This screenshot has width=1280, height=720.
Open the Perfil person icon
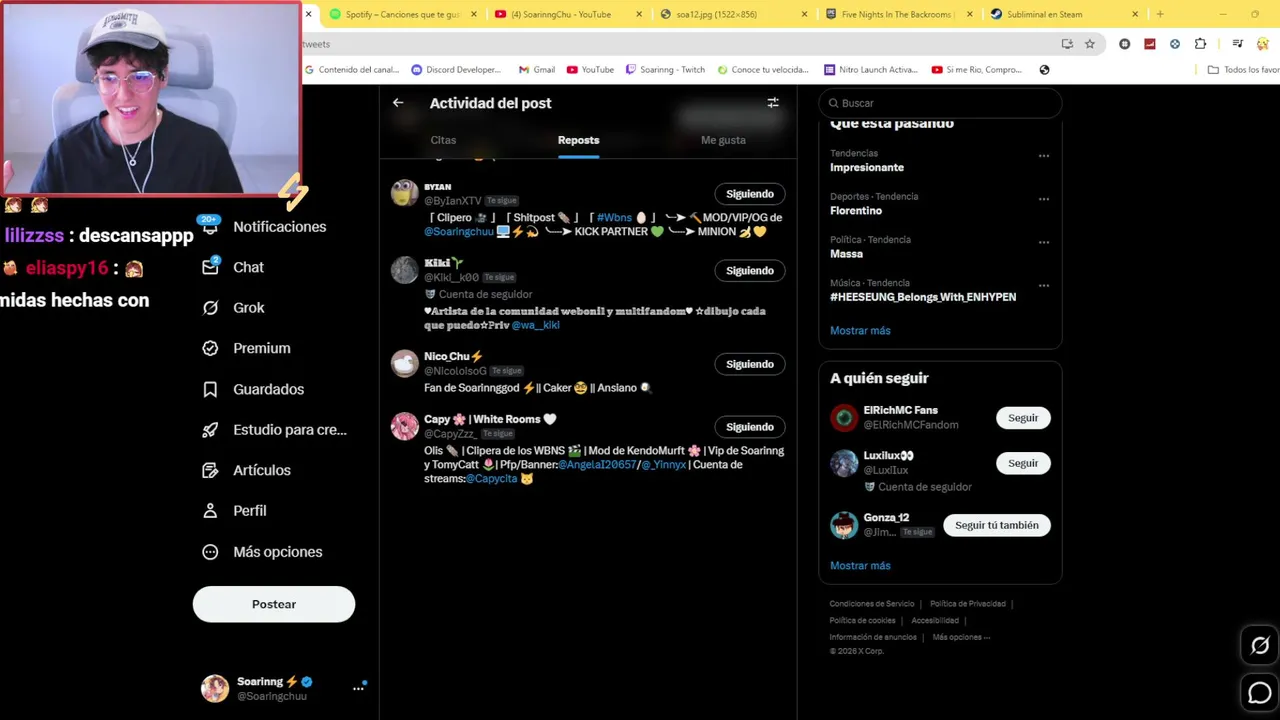pos(210,511)
